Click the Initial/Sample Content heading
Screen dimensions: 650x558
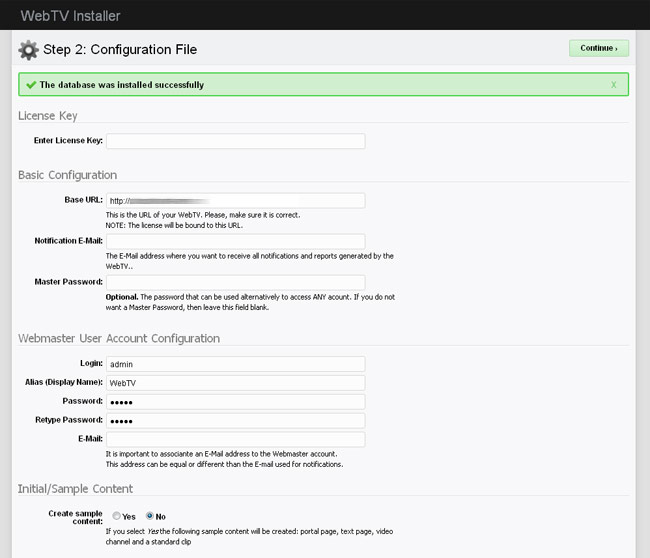[x=75, y=489]
